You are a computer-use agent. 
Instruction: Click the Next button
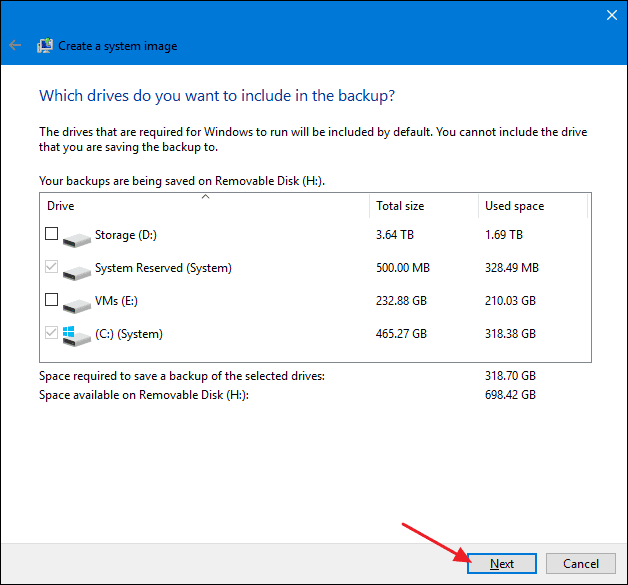point(502,563)
